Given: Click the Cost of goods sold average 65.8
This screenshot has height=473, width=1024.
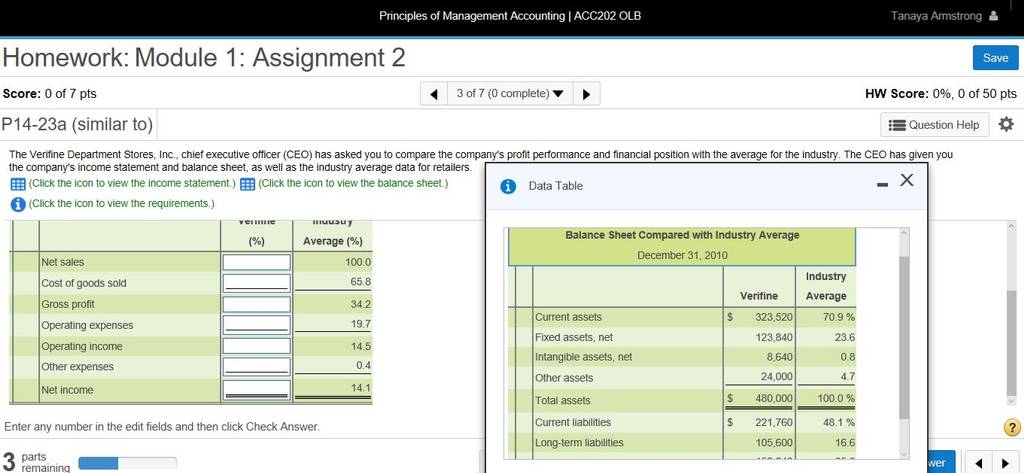Looking at the screenshot, I should tap(360, 282).
